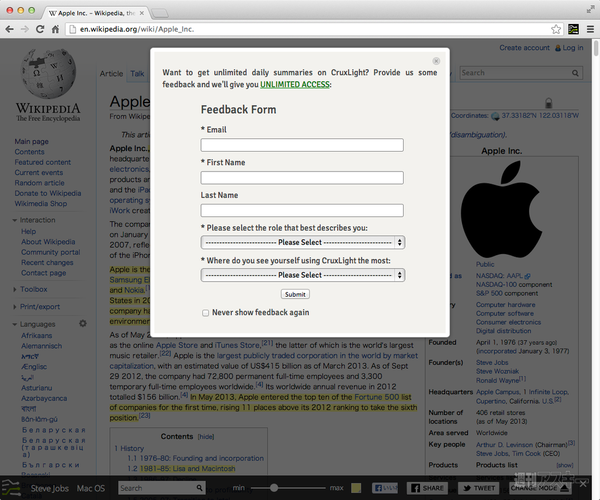The width and height of the screenshot is (600, 500).
Task: Adjust the min-max summary slider handle
Action: (274, 488)
